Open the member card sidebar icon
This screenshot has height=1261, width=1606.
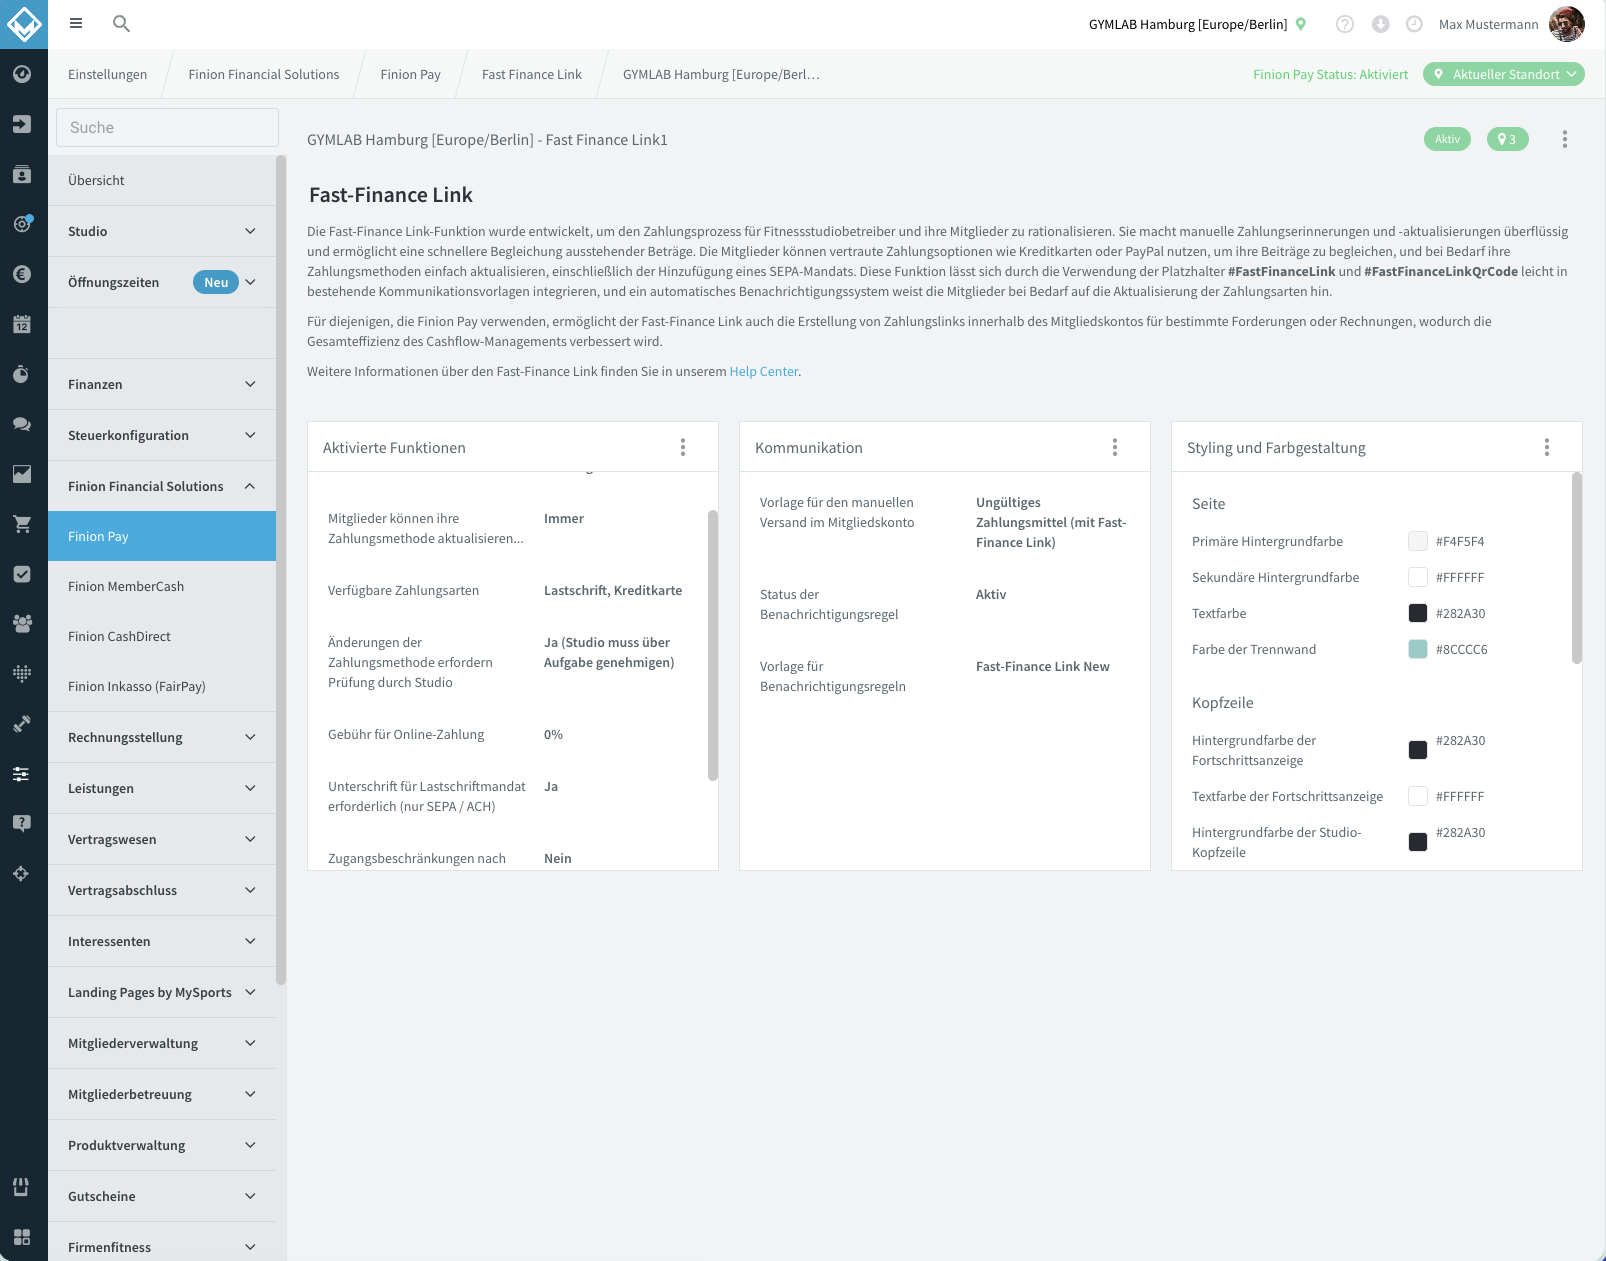pyautogui.click(x=22, y=174)
